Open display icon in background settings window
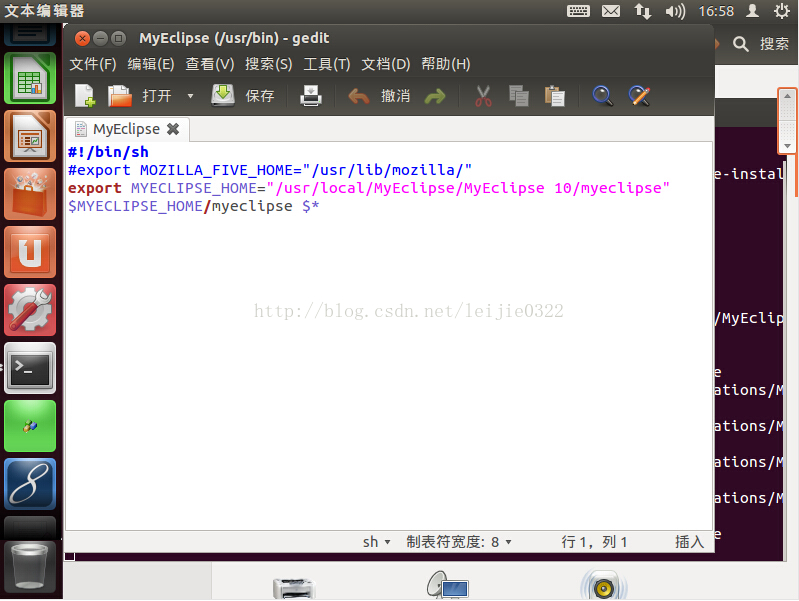The height and width of the screenshot is (601, 799). coord(447,585)
